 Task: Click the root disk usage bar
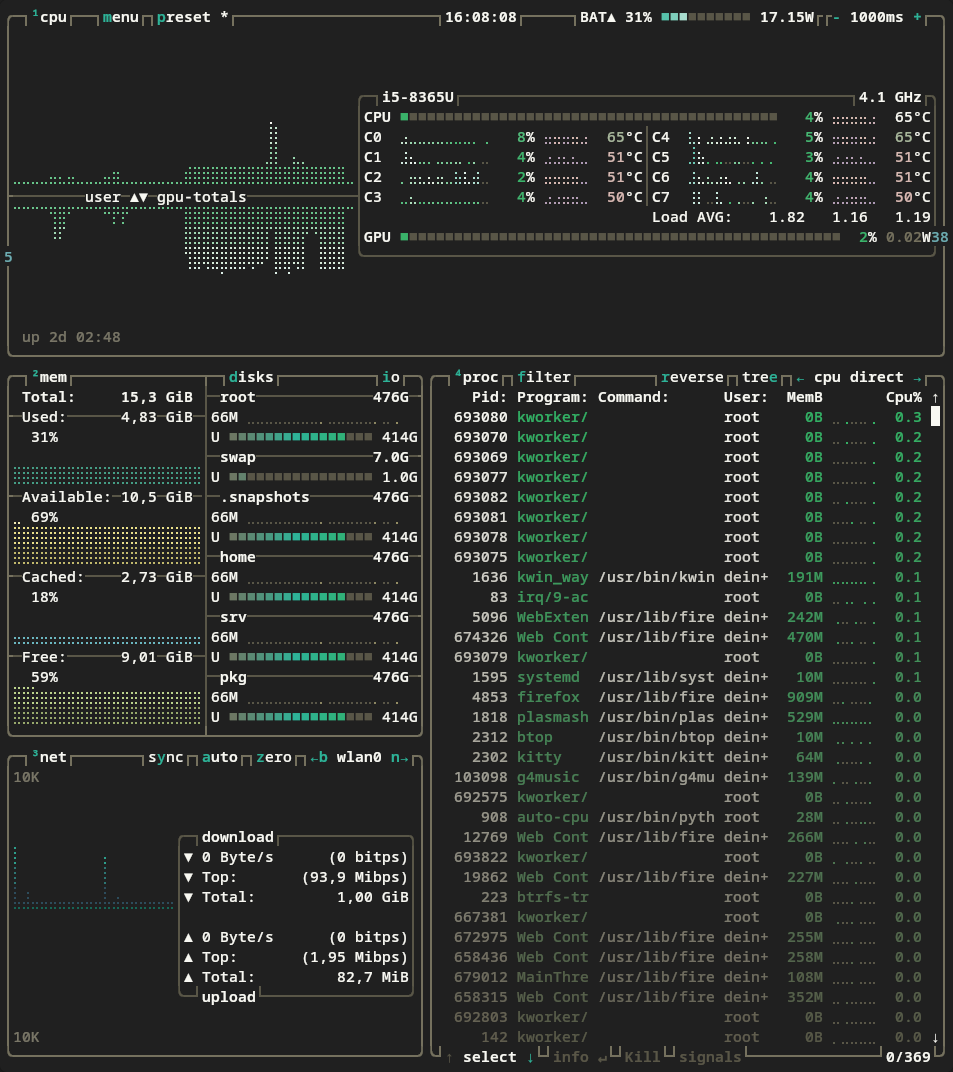[x=301, y=437]
